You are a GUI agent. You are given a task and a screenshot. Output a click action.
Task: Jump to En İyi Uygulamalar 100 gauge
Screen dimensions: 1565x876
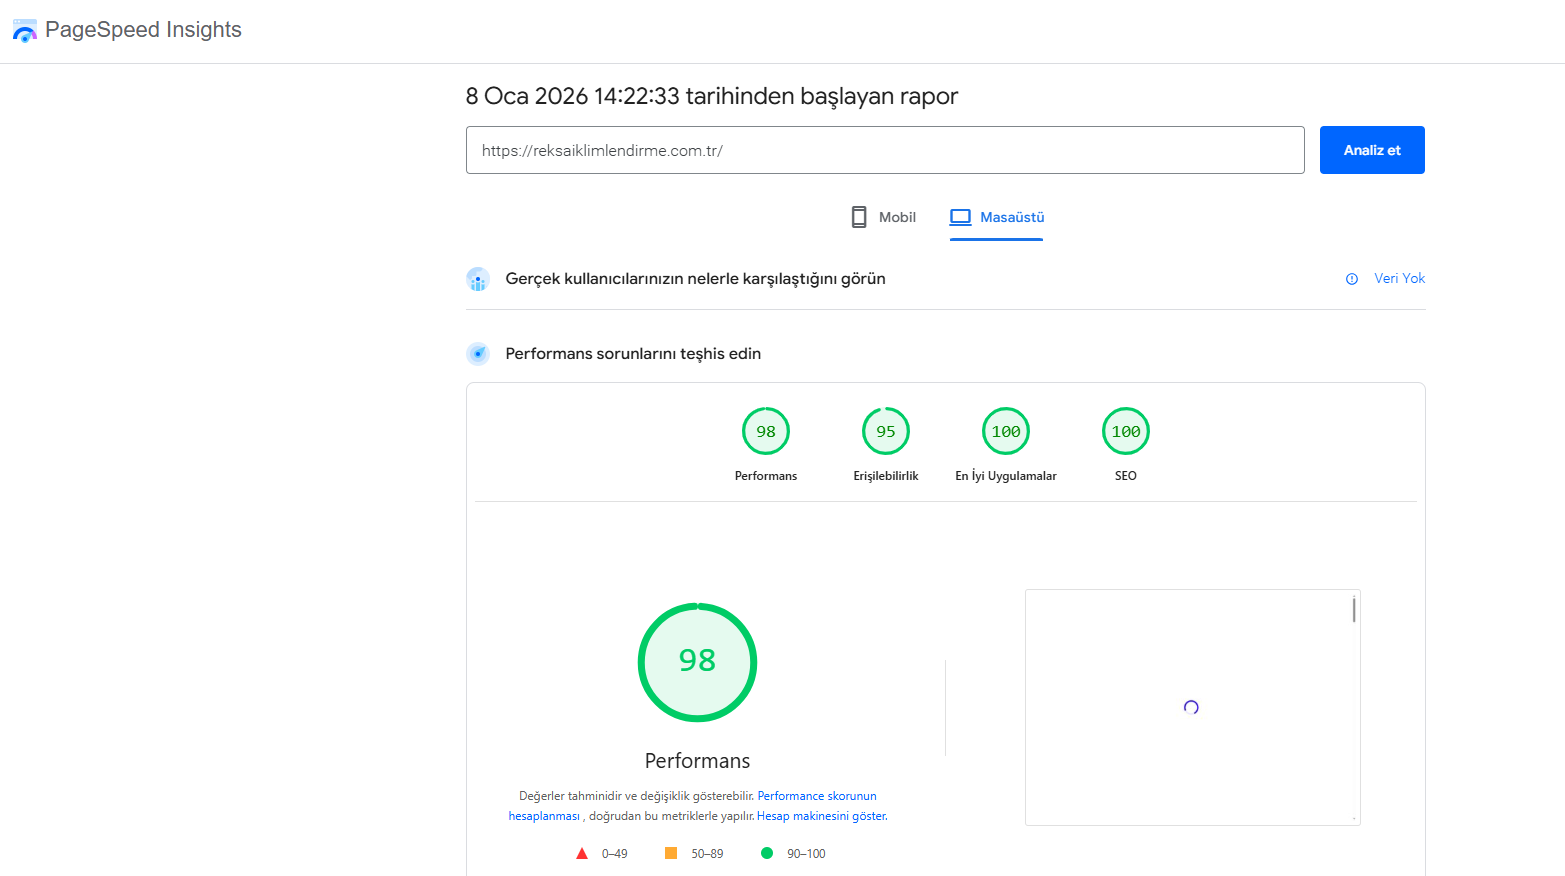[1006, 431]
